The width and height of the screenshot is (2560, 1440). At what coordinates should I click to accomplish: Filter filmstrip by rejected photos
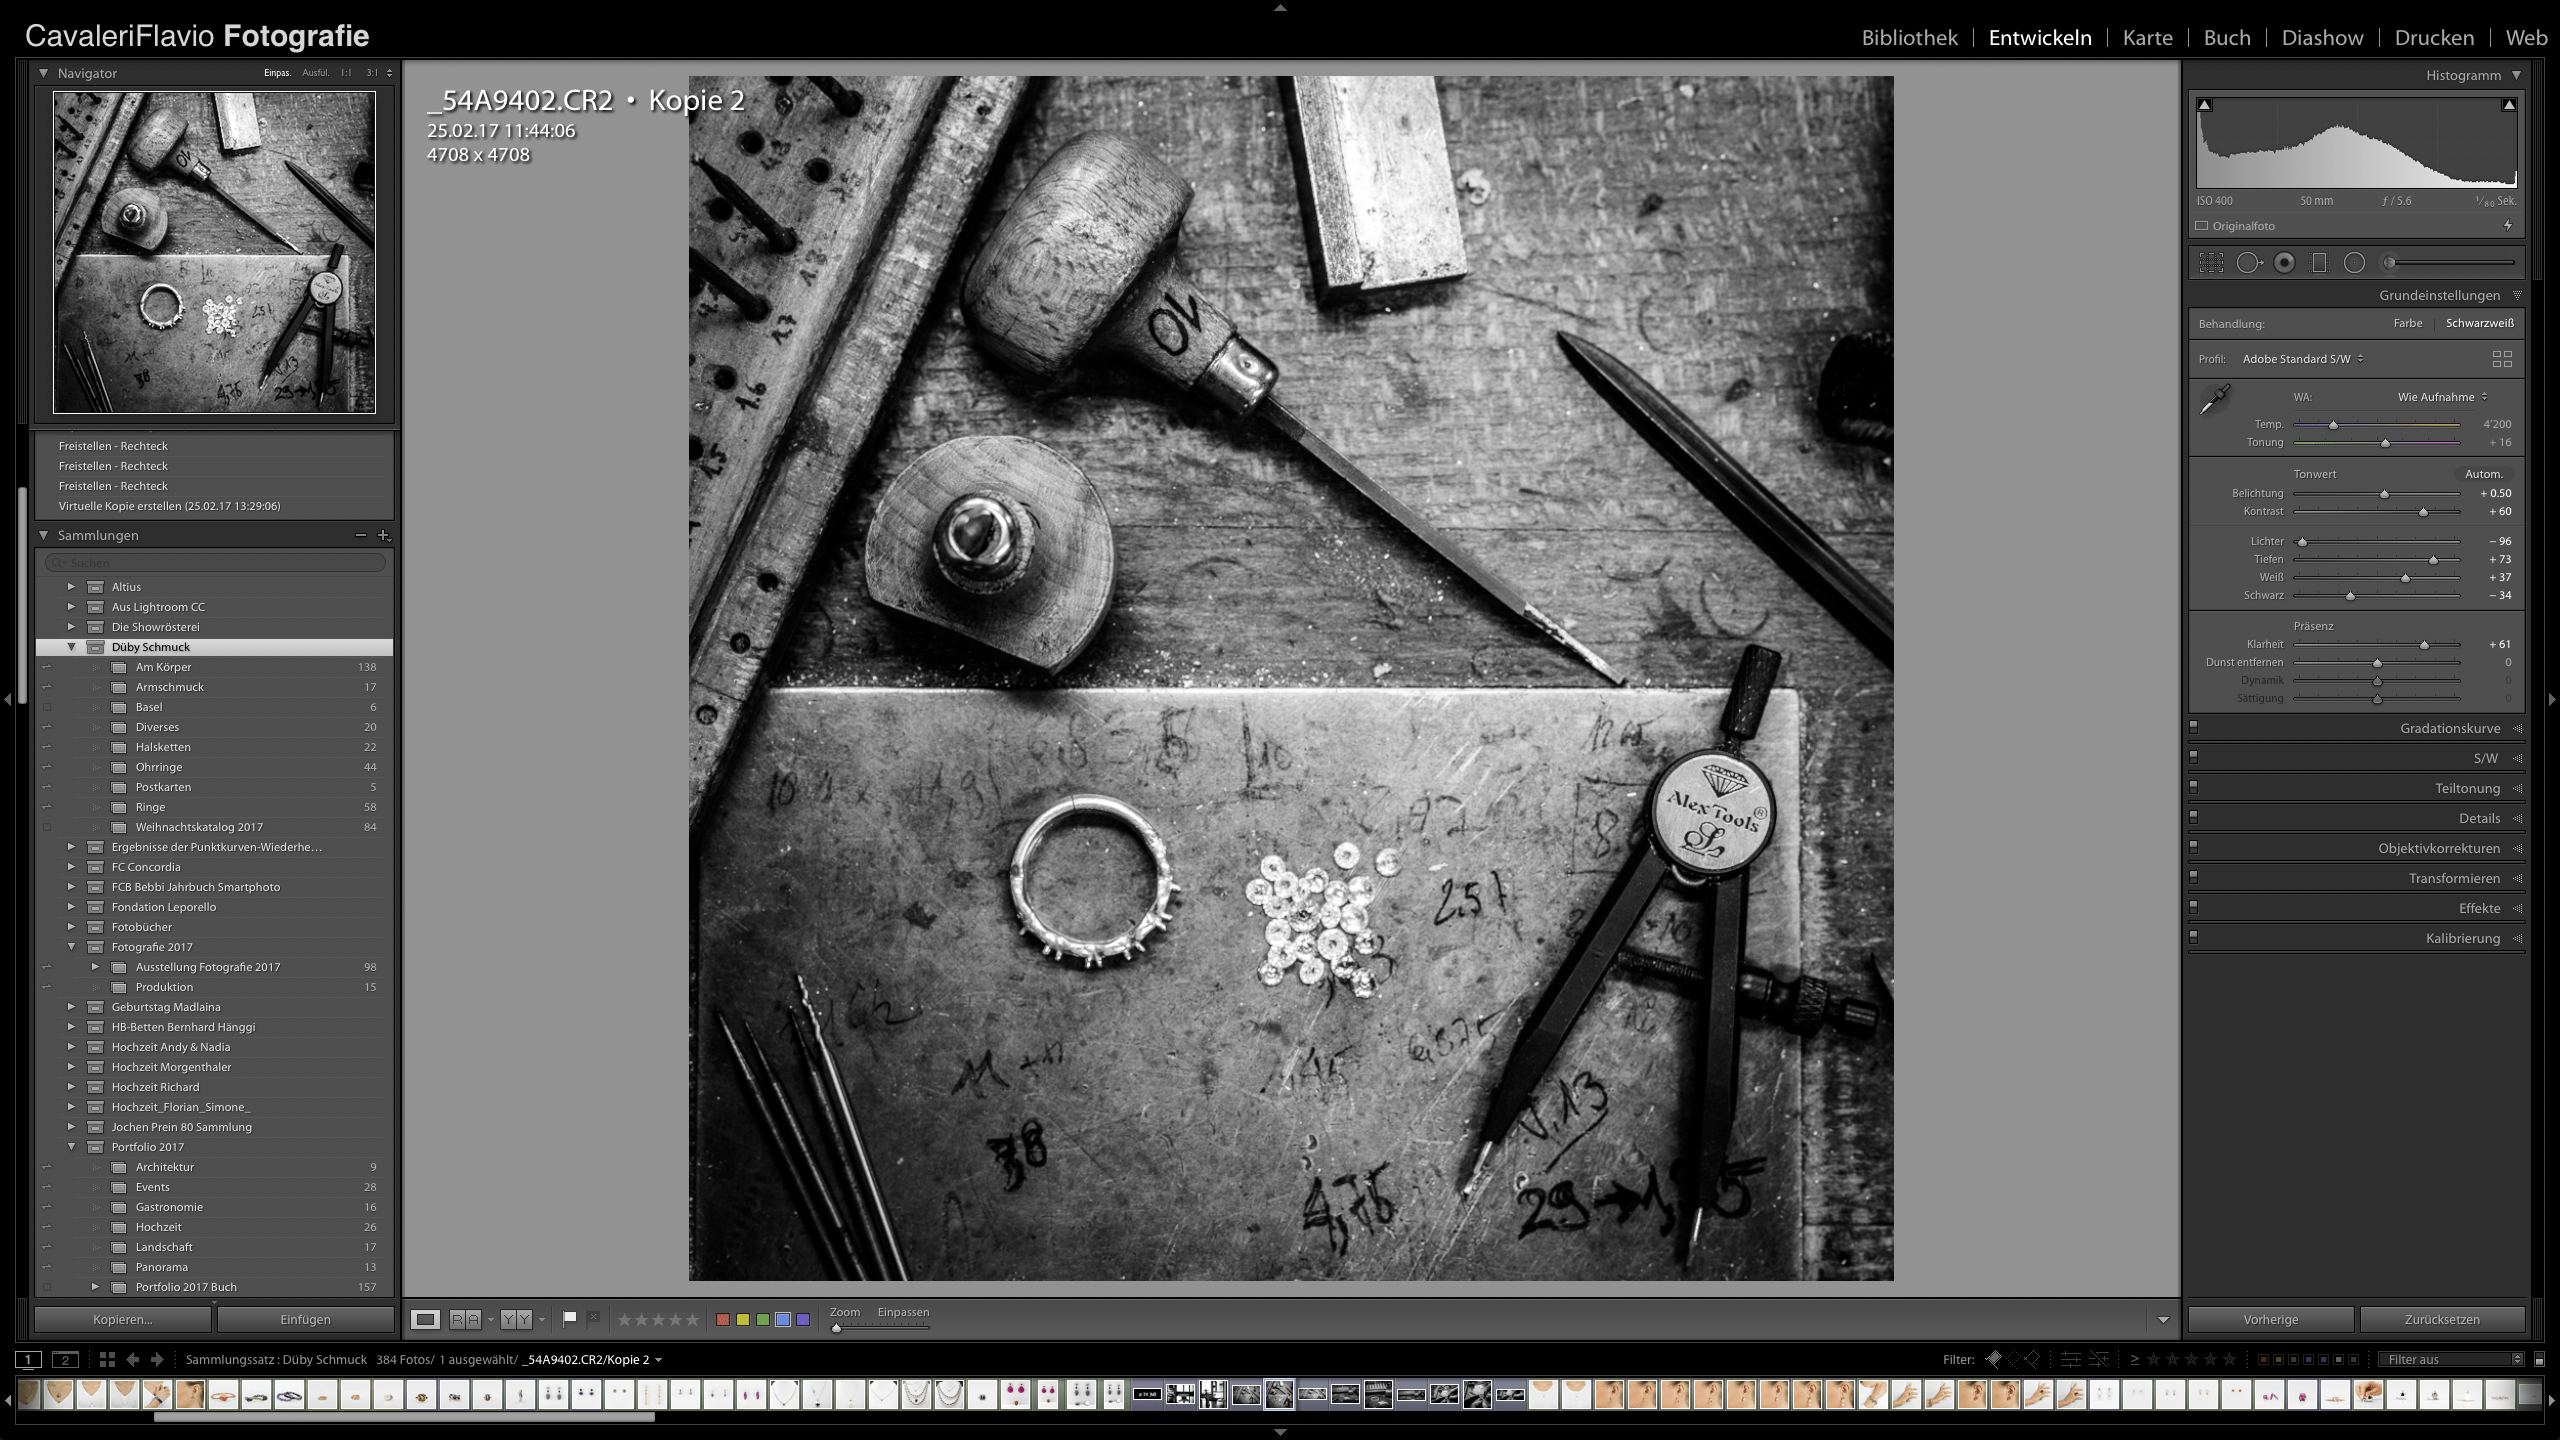point(2031,1359)
